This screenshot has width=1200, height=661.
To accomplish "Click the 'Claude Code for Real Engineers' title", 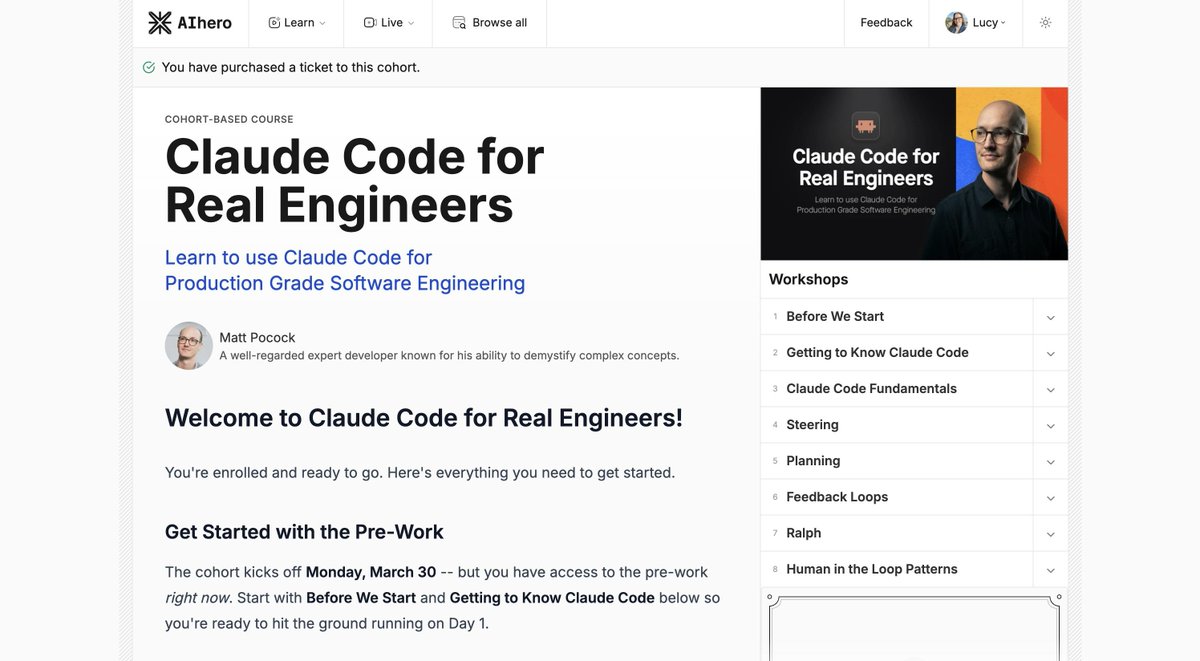I will coord(354,181).
